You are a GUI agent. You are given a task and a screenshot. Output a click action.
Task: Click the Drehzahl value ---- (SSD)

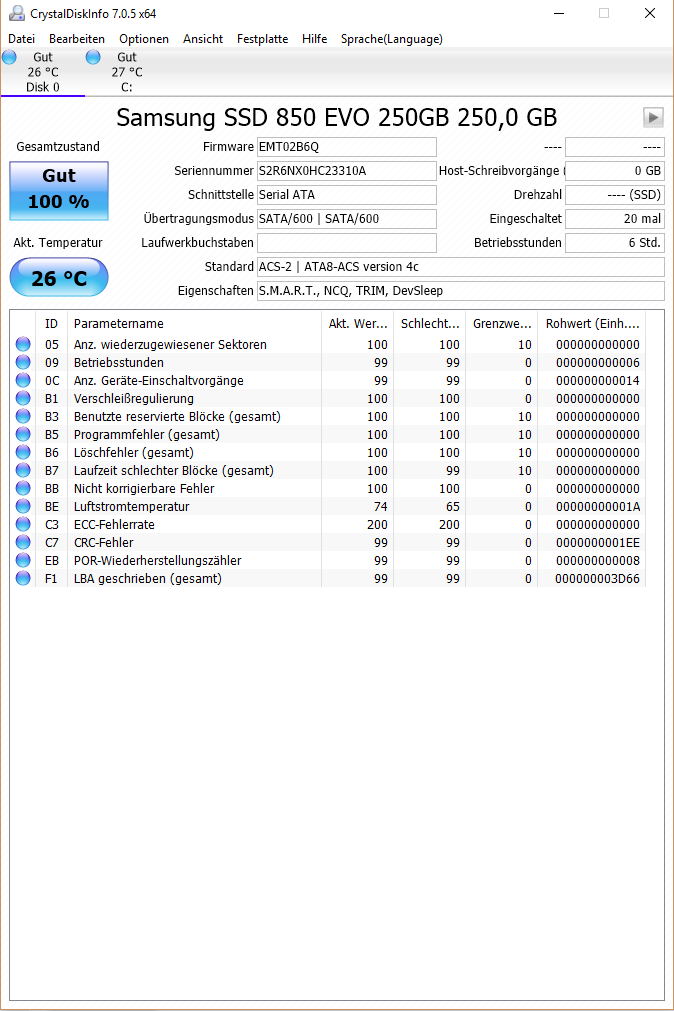pos(615,195)
